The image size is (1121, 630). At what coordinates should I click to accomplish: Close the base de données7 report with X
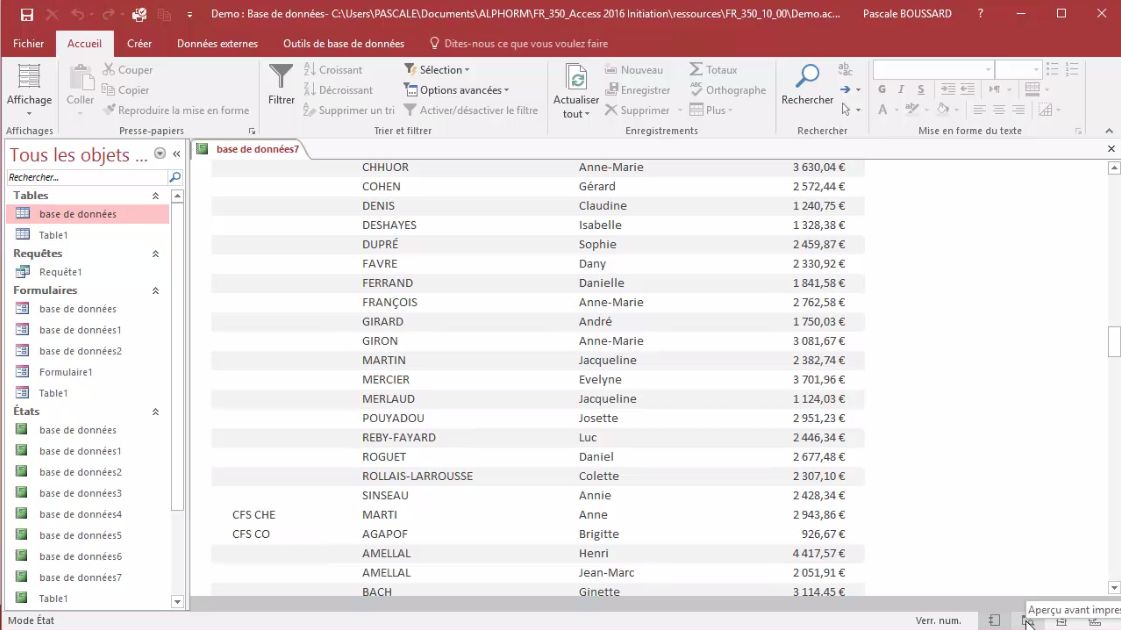1111,149
